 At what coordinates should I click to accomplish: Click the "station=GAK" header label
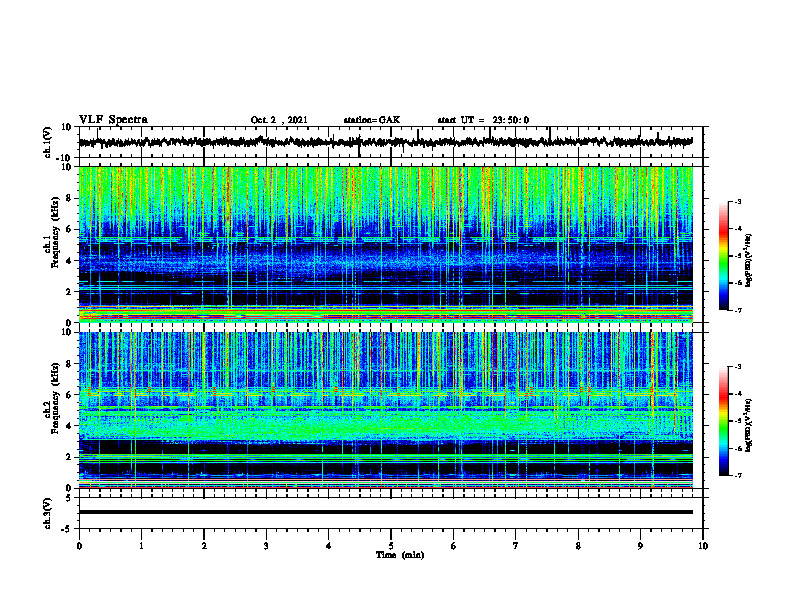click(x=372, y=120)
